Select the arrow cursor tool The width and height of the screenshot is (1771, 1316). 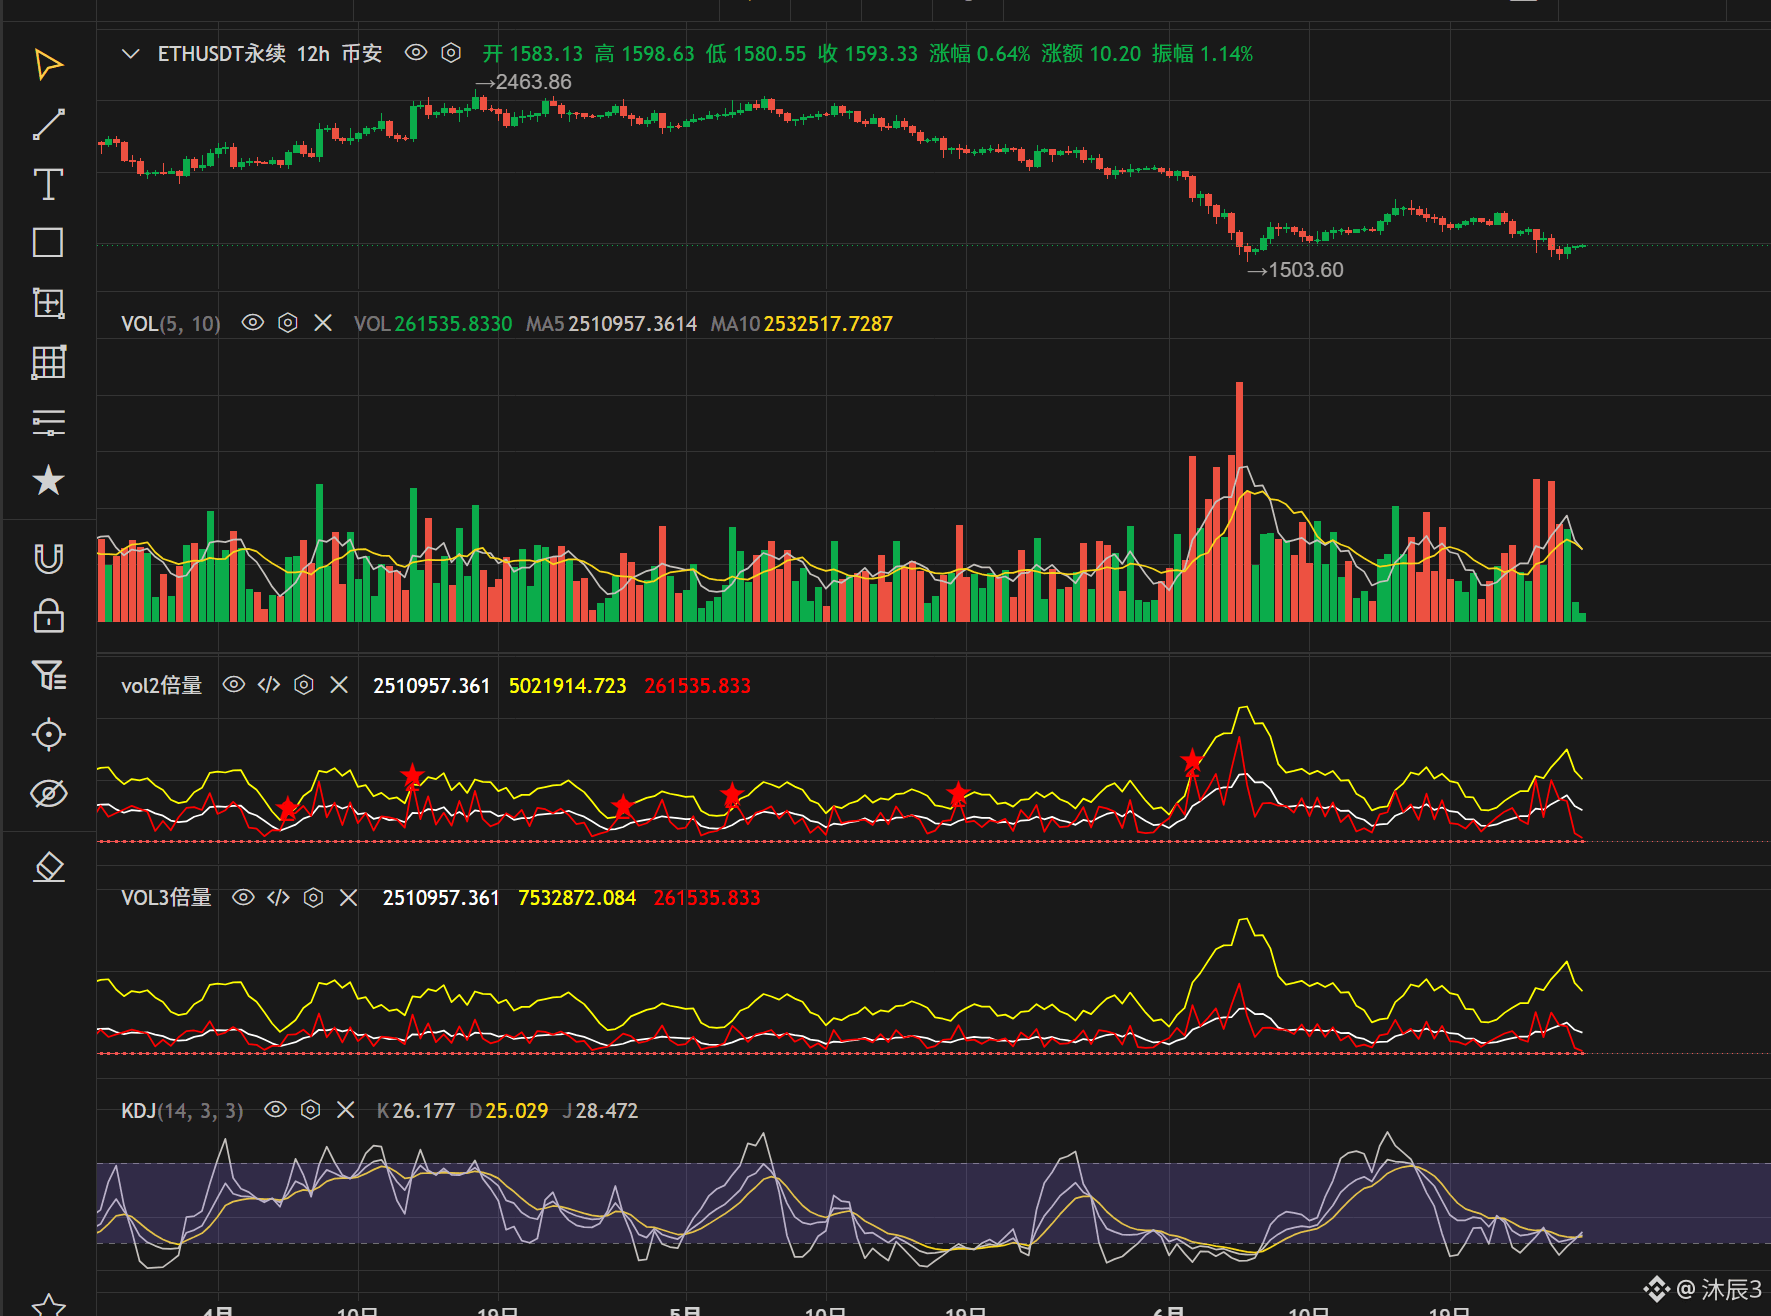tap(48, 64)
